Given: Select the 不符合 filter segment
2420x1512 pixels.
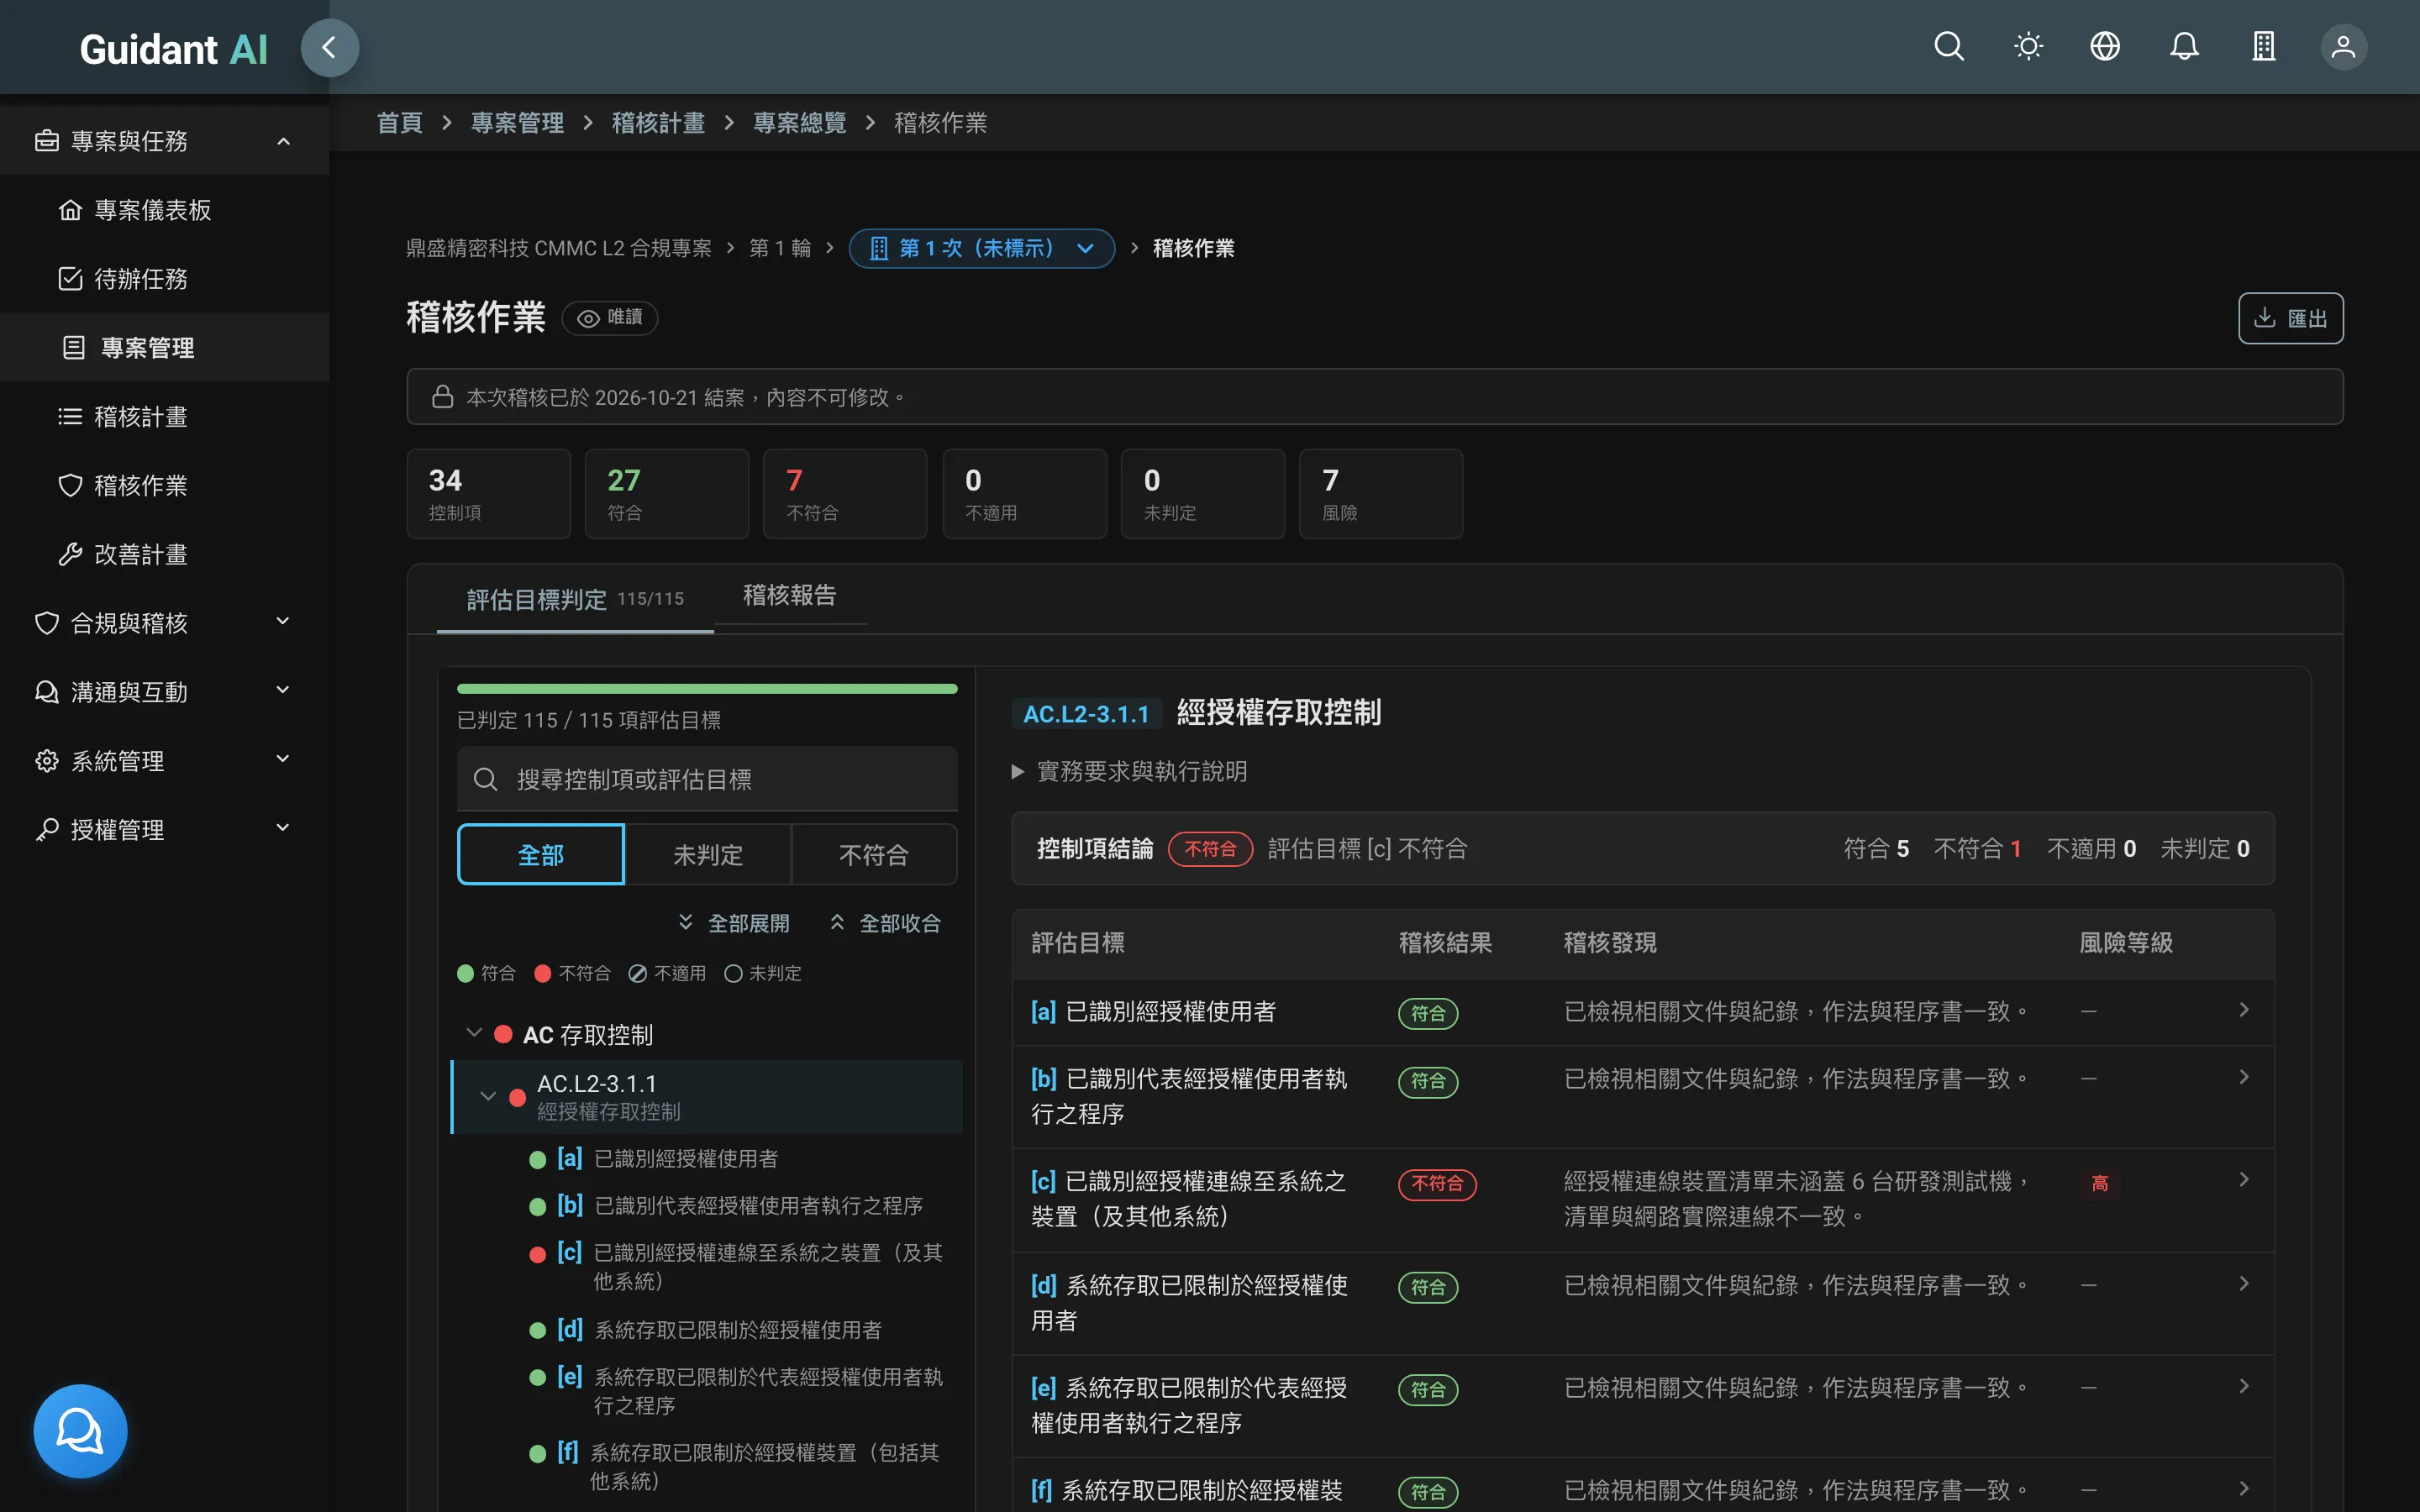Looking at the screenshot, I should 874,855.
